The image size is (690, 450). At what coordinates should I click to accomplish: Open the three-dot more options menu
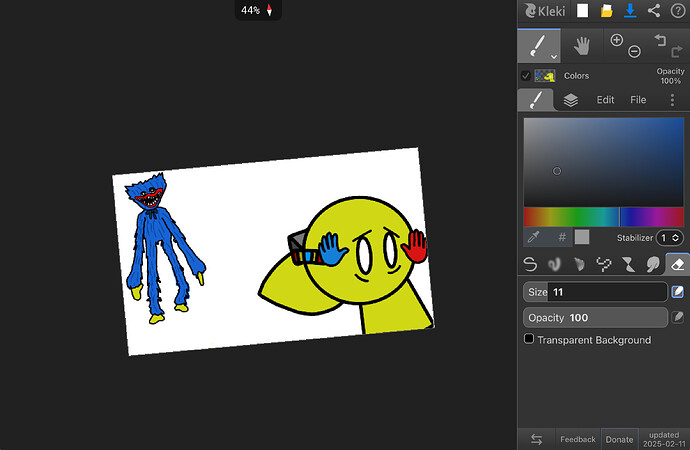[x=672, y=100]
